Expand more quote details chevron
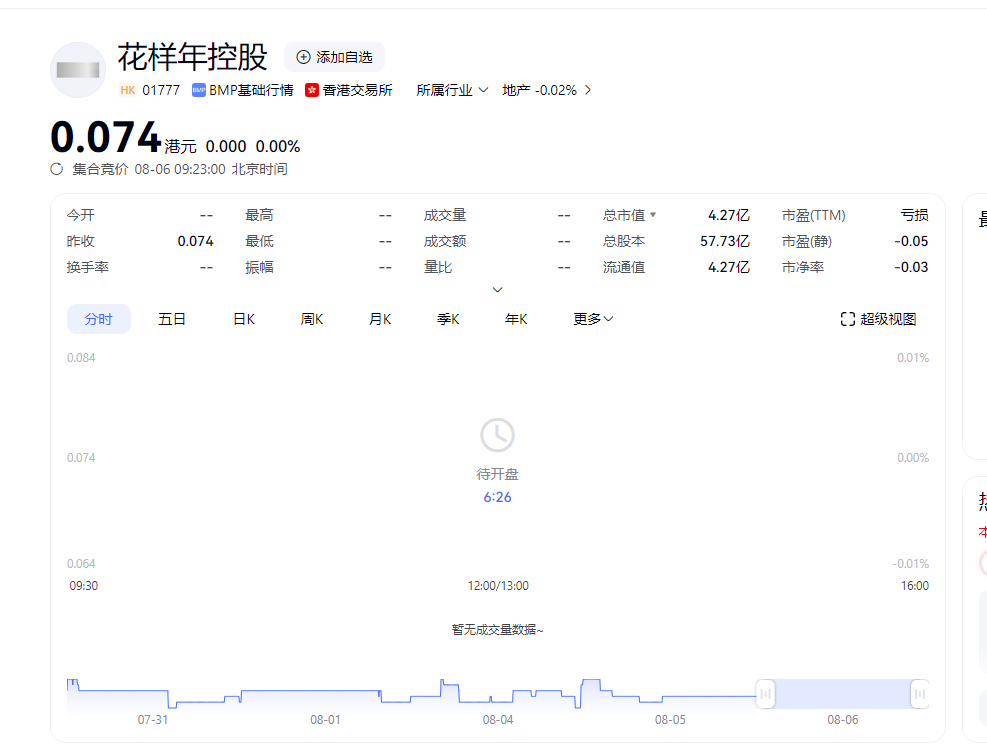Screen dimensions: 987x752 [497, 290]
